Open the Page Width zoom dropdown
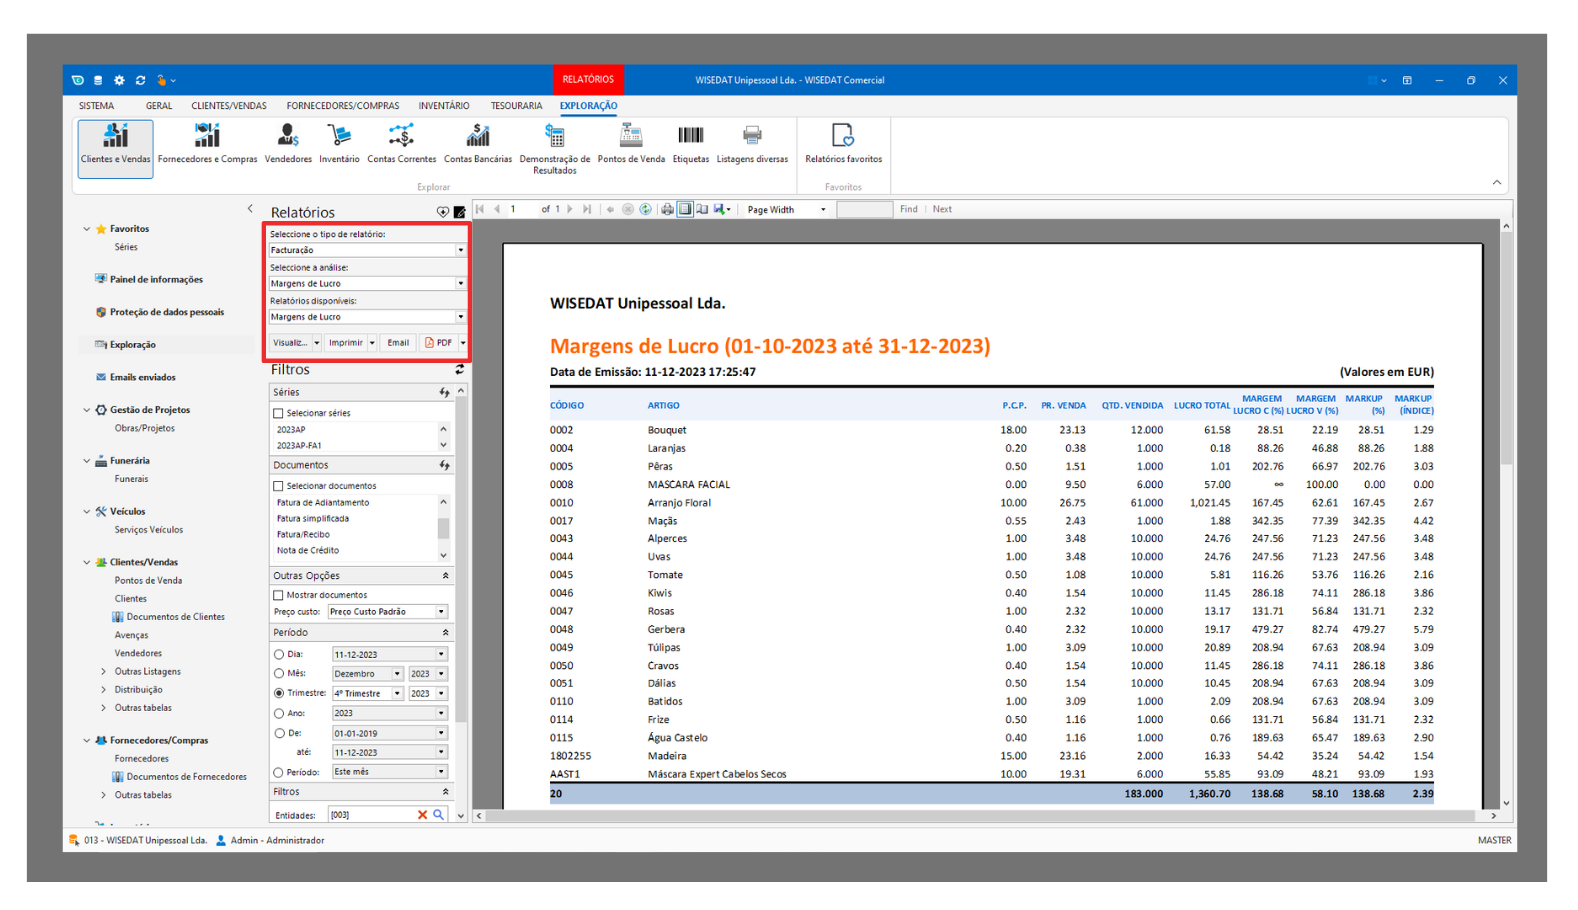 tap(787, 210)
